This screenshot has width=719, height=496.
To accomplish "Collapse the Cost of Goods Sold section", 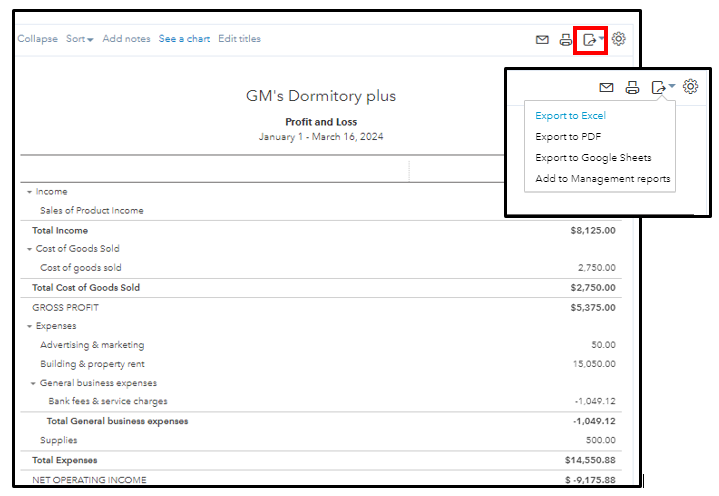I will pyautogui.click(x=29, y=249).
